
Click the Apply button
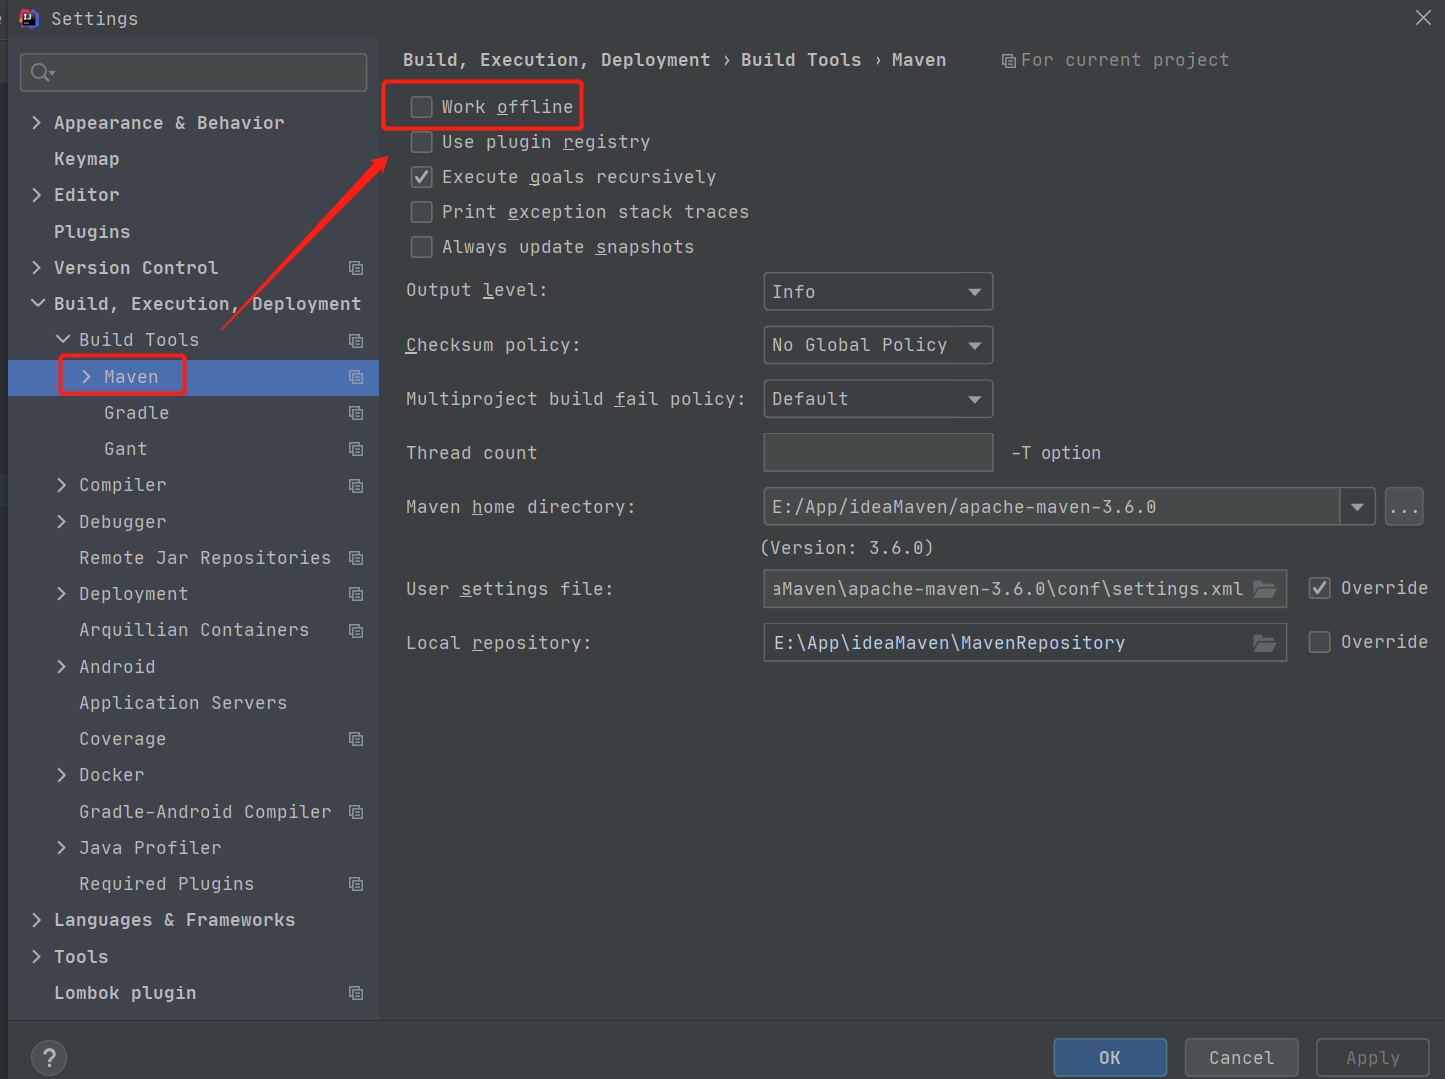(x=1372, y=1058)
